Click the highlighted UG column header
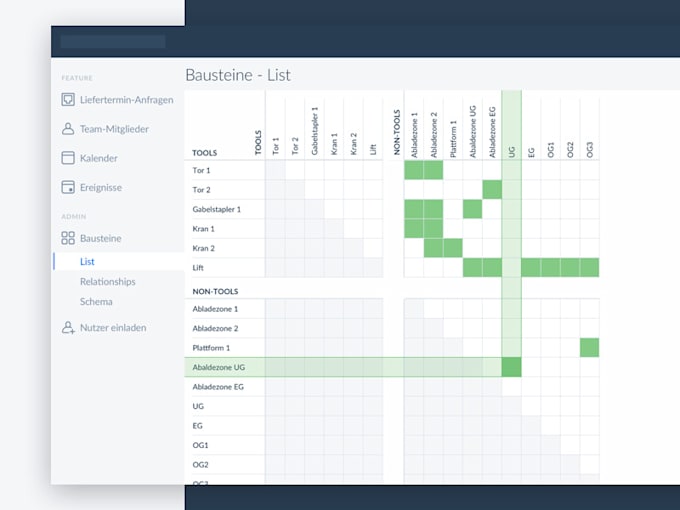This screenshot has width=680, height=510. click(x=512, y=152)
